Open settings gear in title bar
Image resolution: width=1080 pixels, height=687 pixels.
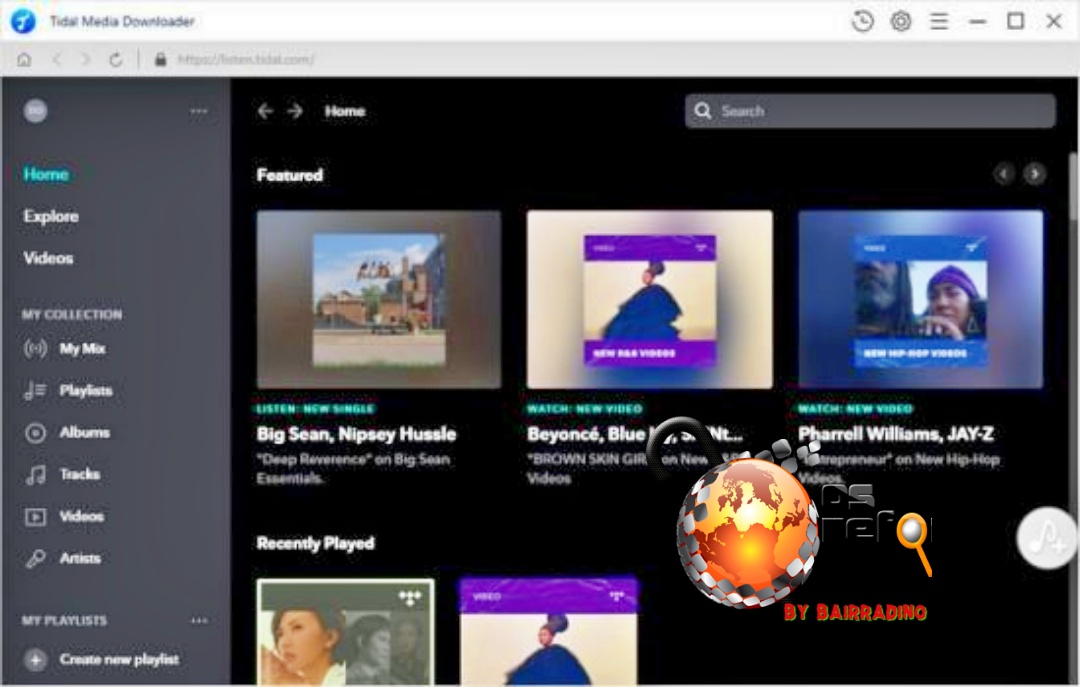901,21
